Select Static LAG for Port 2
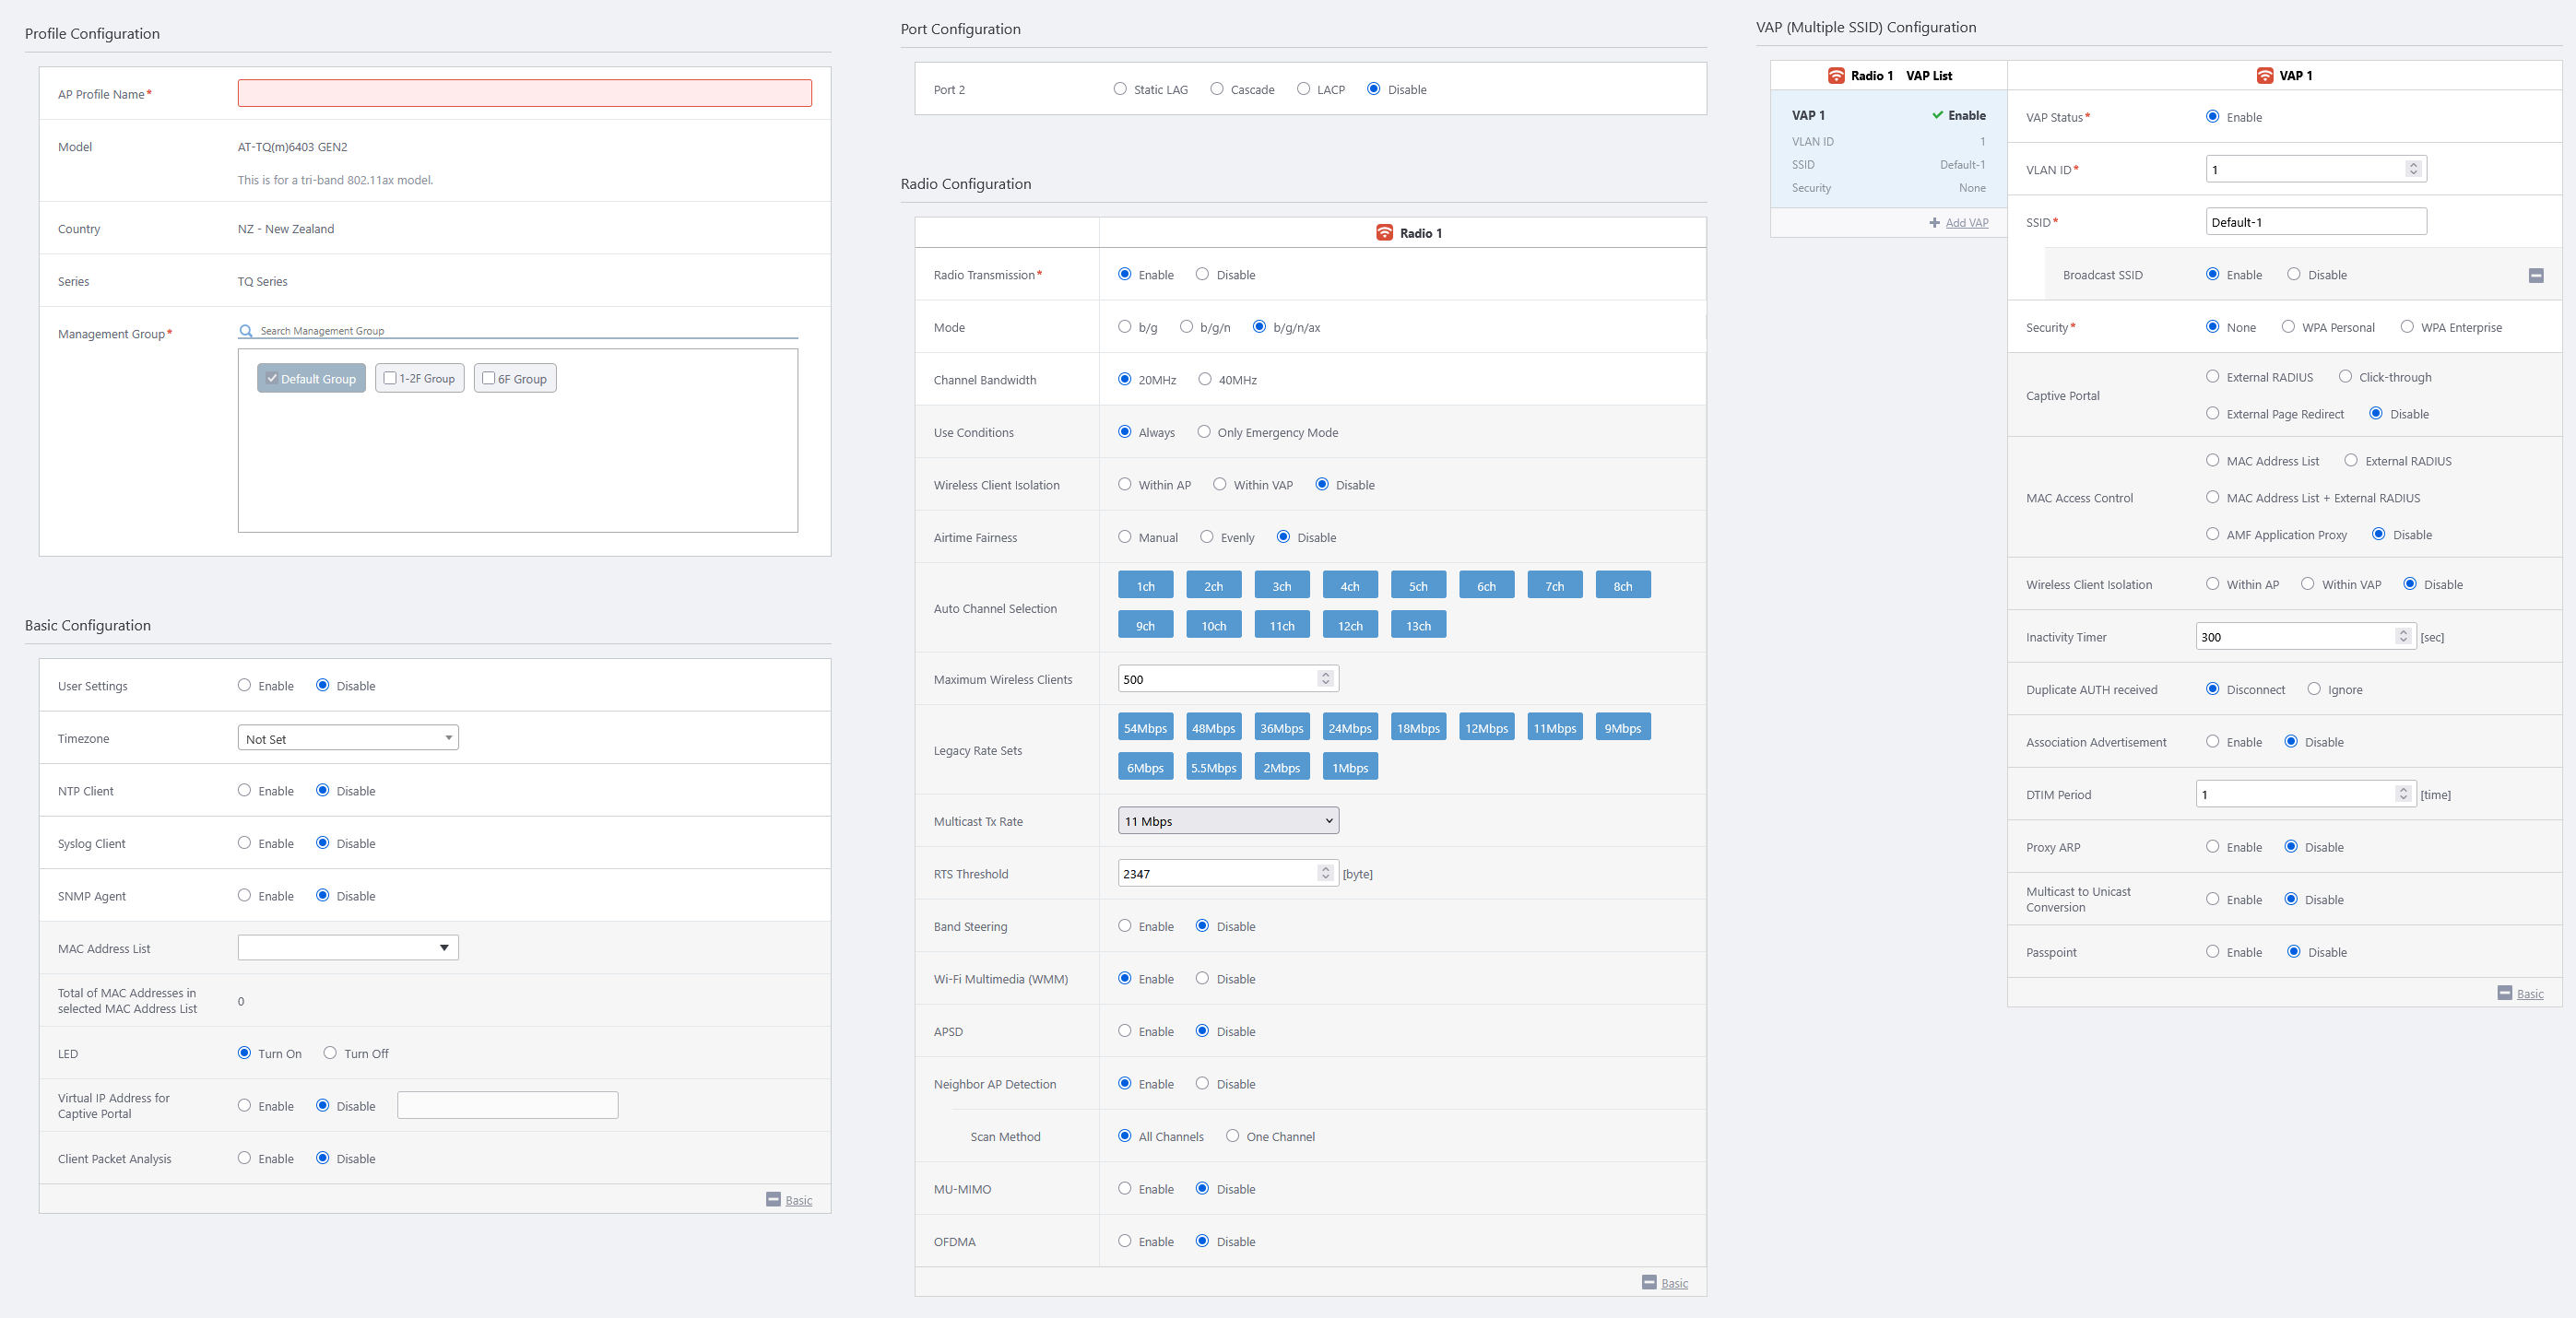 tap(1120, 89)
